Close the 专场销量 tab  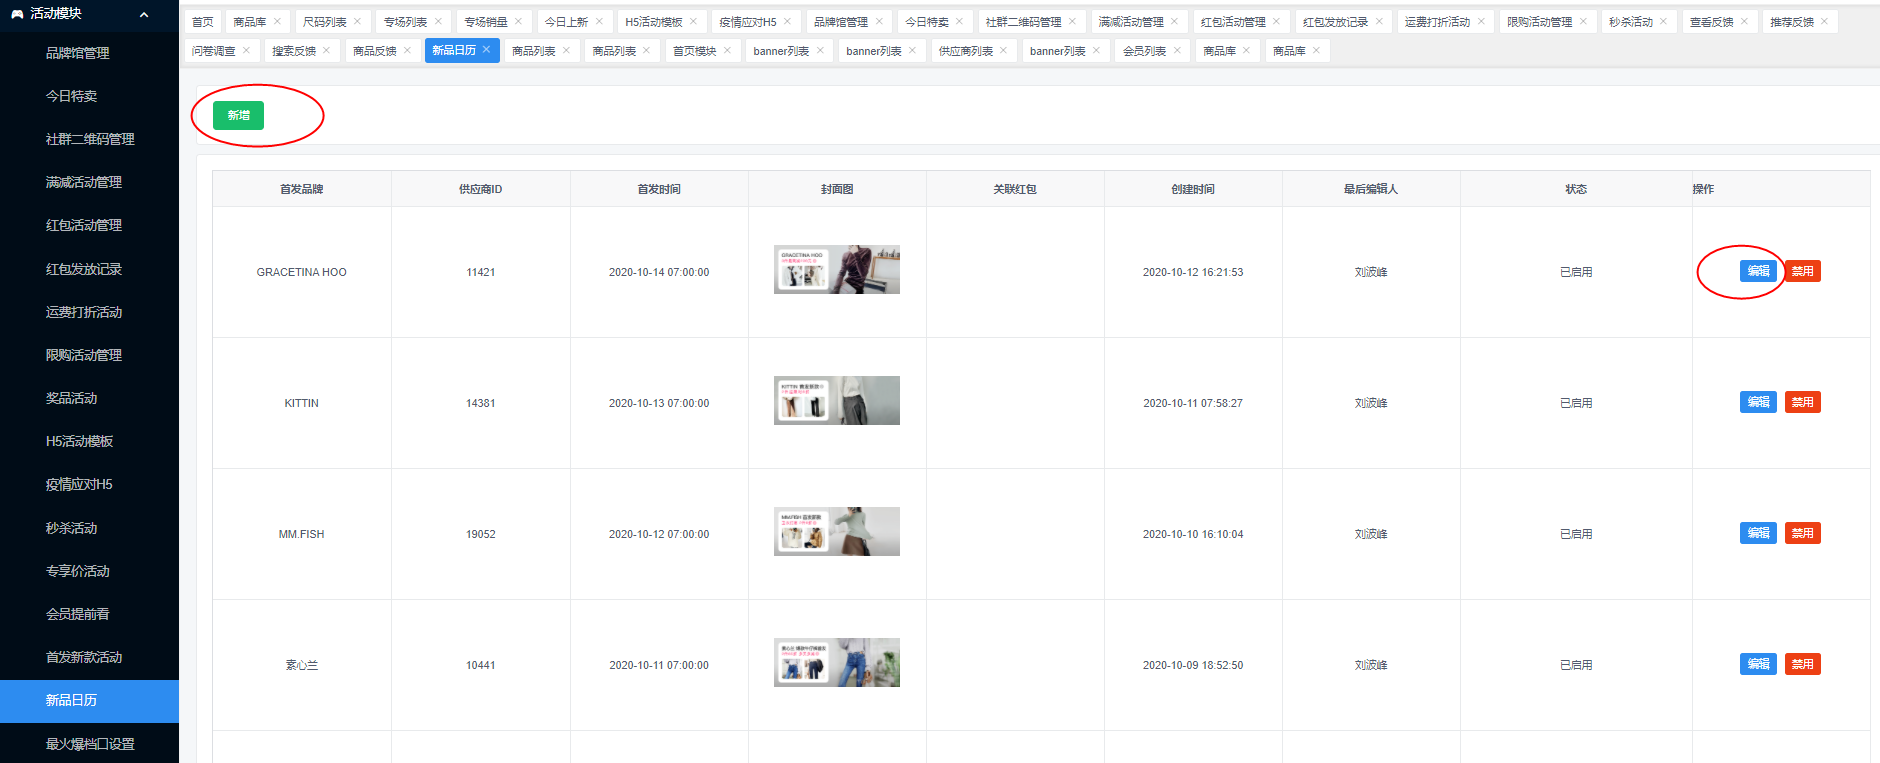pyautogui.click(x=518, y=21)
